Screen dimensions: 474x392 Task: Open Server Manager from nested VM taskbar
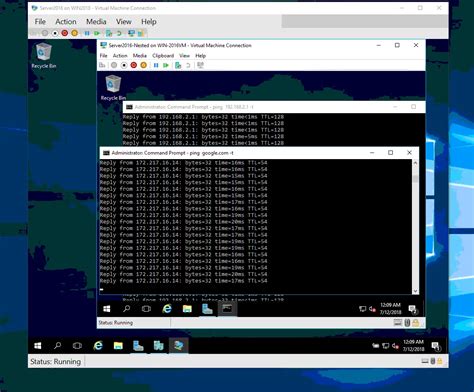[x=207, y=309]
